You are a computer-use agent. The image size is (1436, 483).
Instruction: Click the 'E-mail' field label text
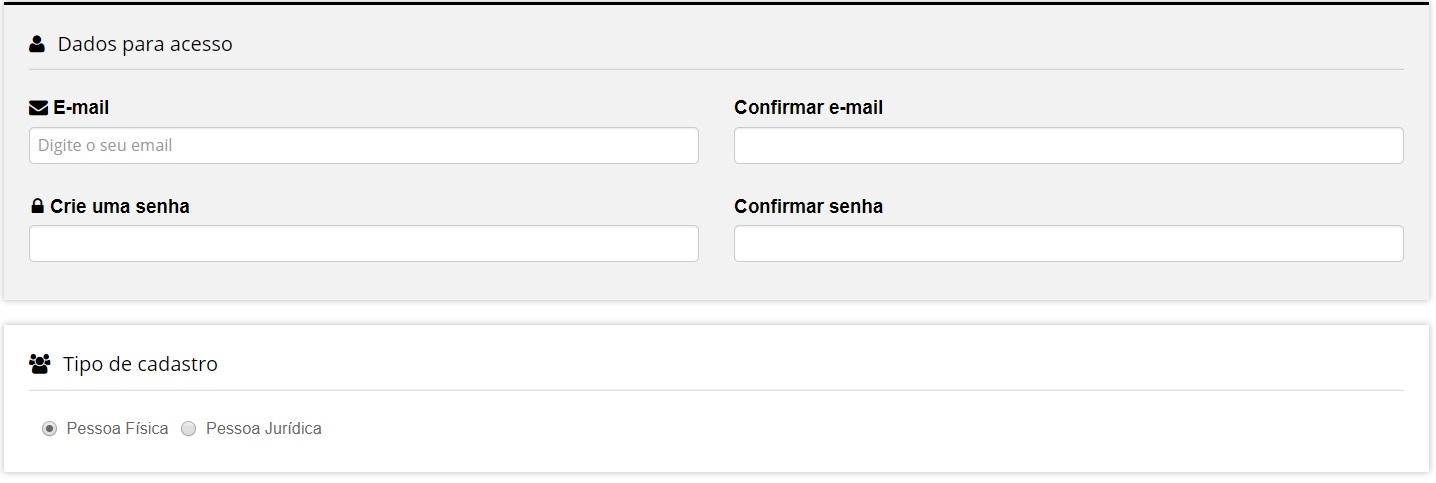(x=81, y=108)
